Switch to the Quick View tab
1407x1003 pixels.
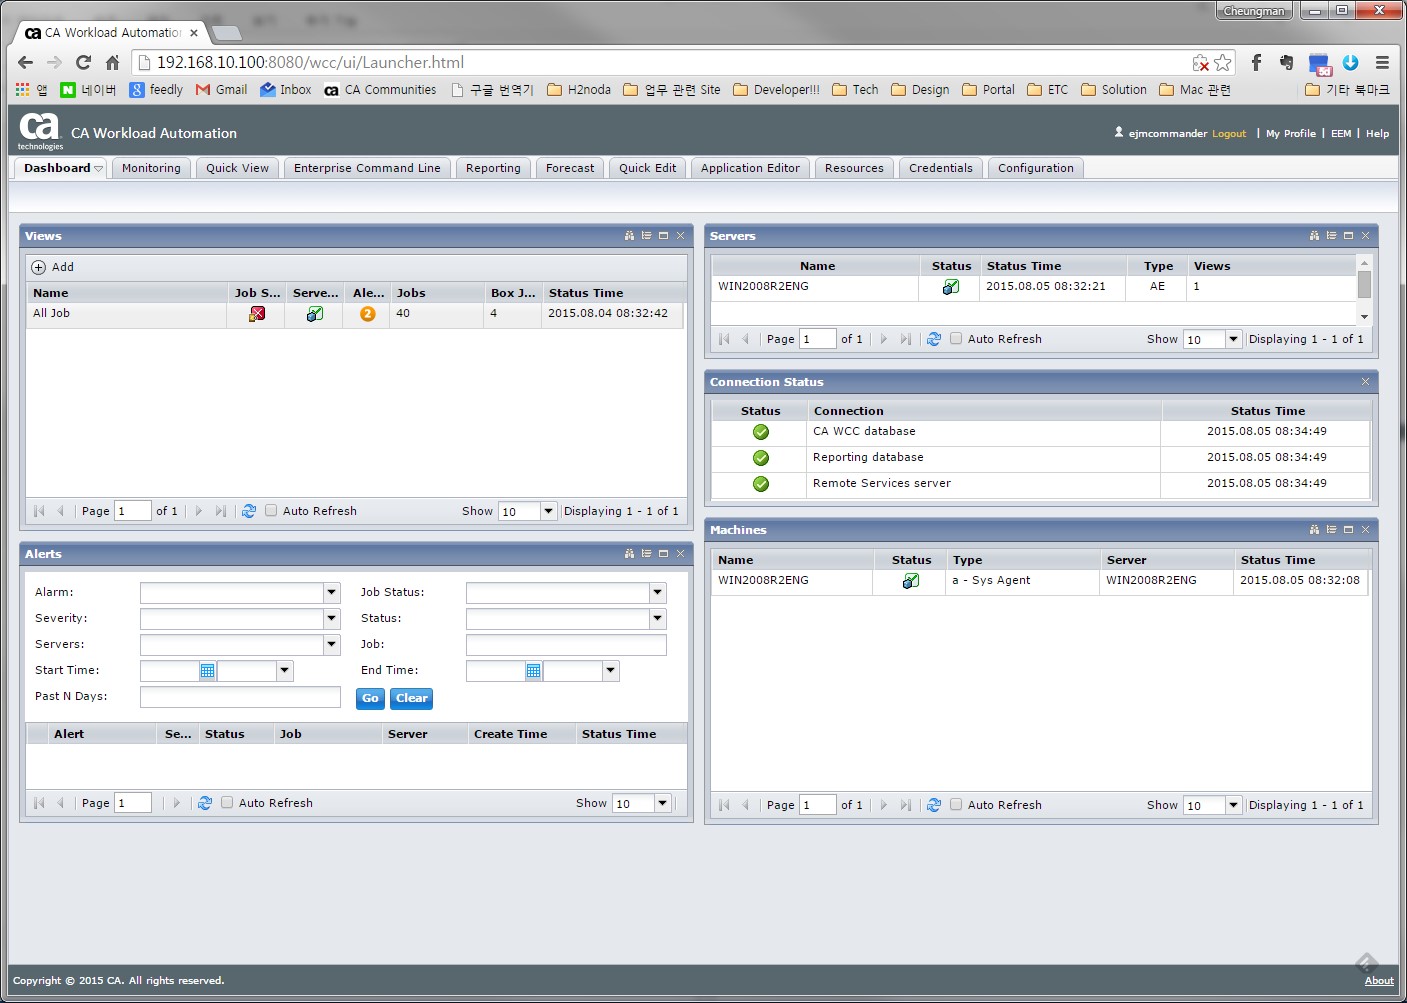coord(237,168)
